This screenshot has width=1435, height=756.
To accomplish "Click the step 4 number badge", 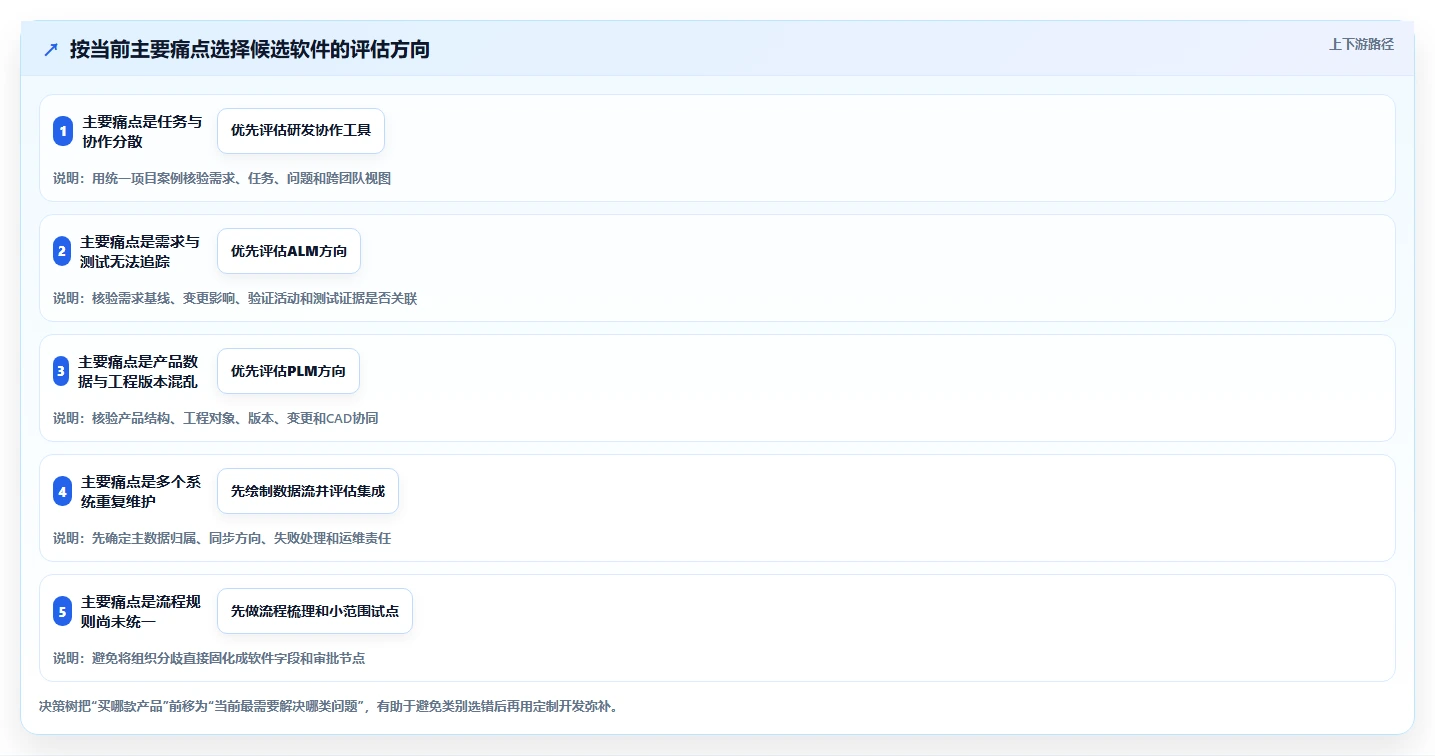I will [x=63, y=491].
